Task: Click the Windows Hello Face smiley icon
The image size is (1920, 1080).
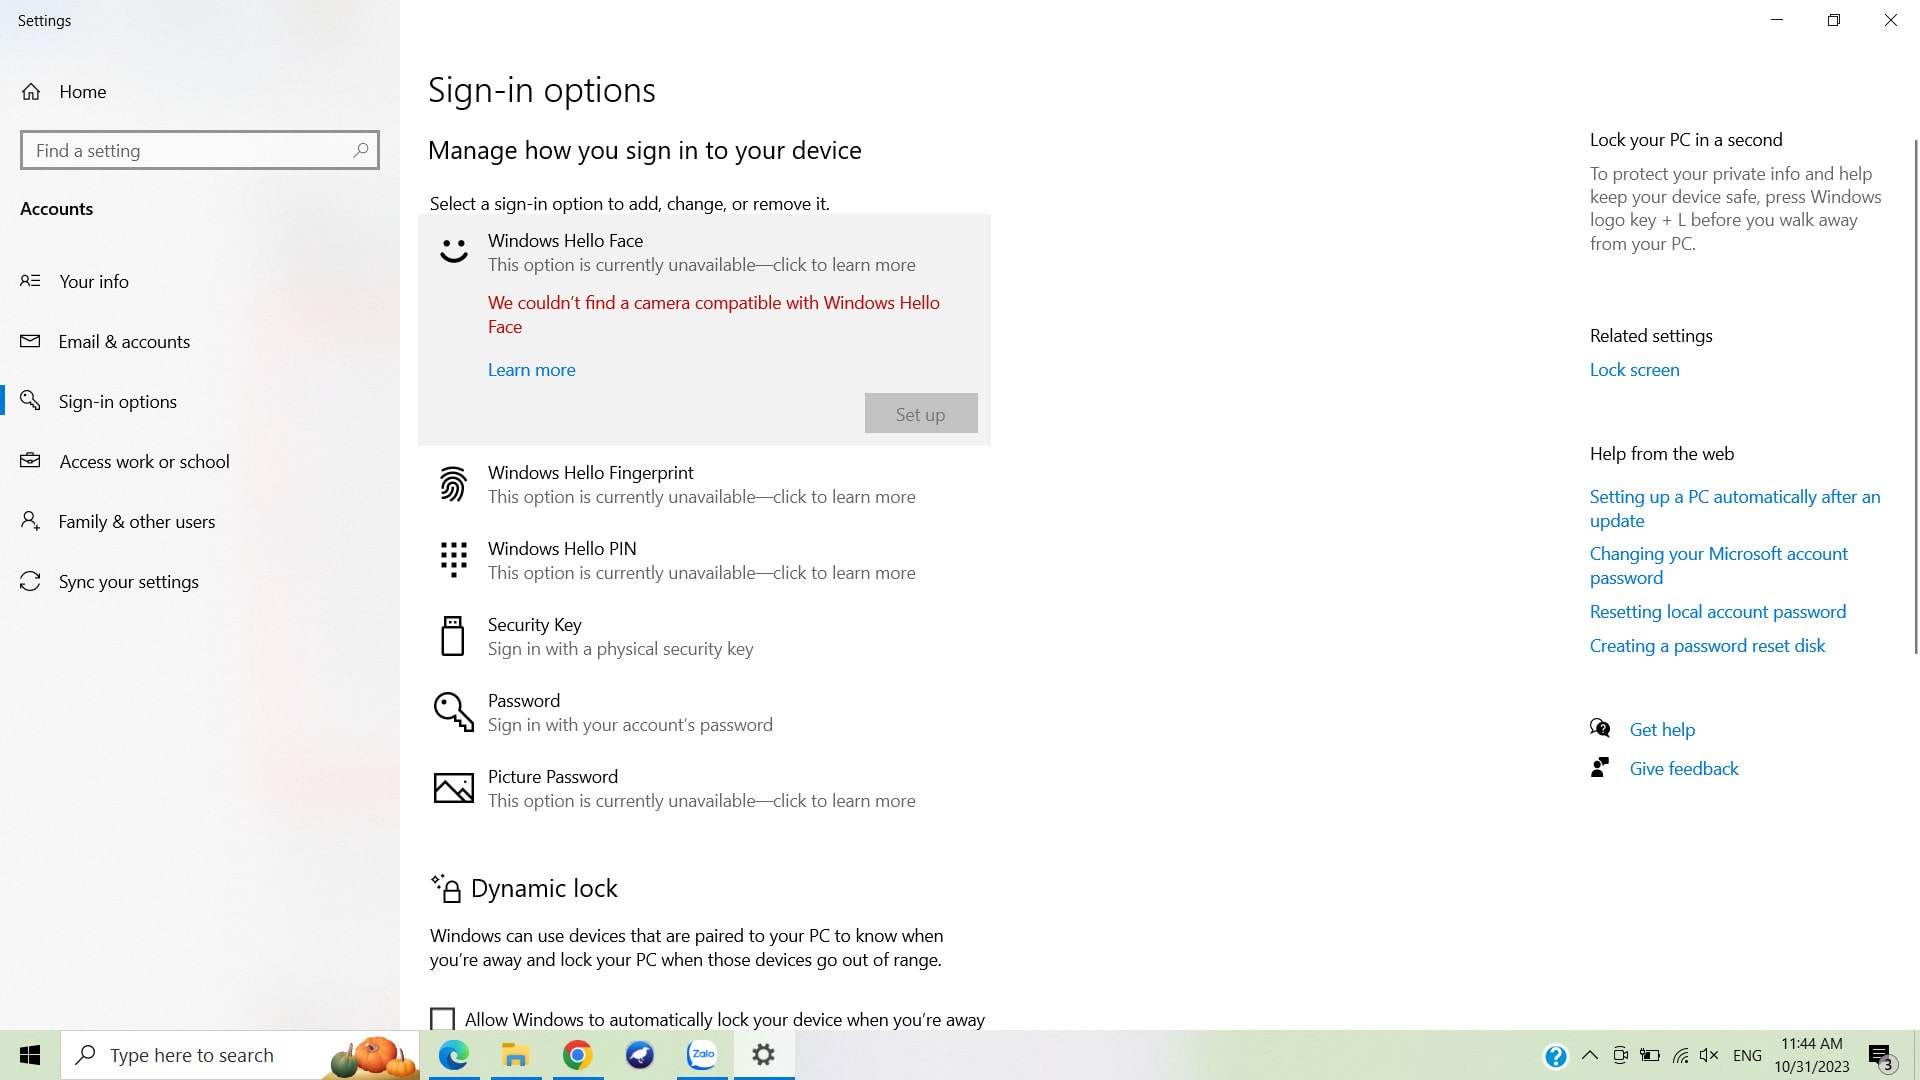Action: (453, 251)
